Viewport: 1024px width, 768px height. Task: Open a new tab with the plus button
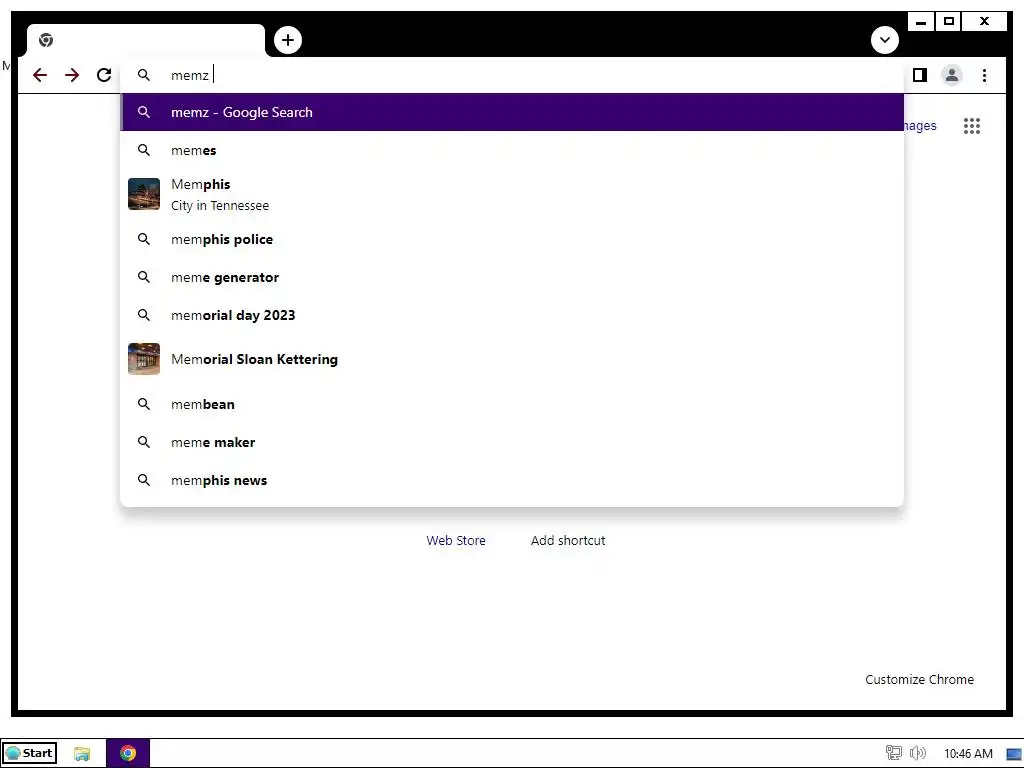(288, 40)
